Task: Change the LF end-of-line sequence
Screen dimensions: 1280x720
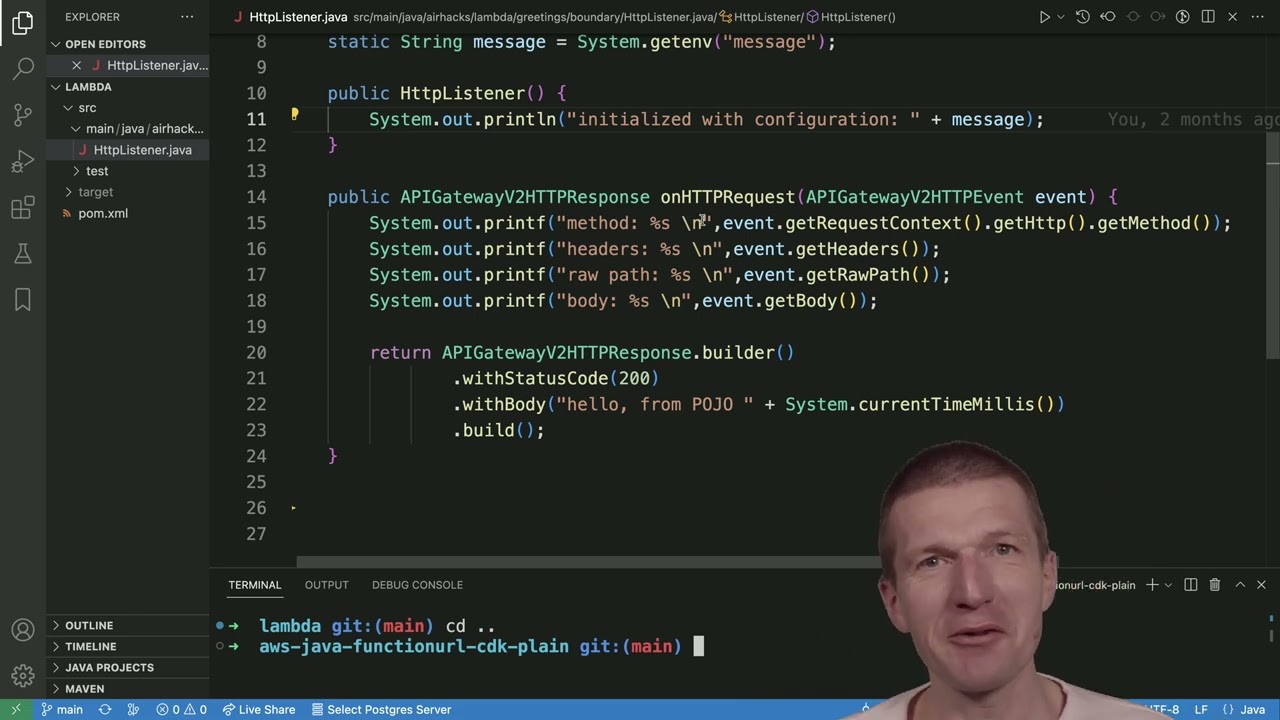Action: pos(1200,710)
